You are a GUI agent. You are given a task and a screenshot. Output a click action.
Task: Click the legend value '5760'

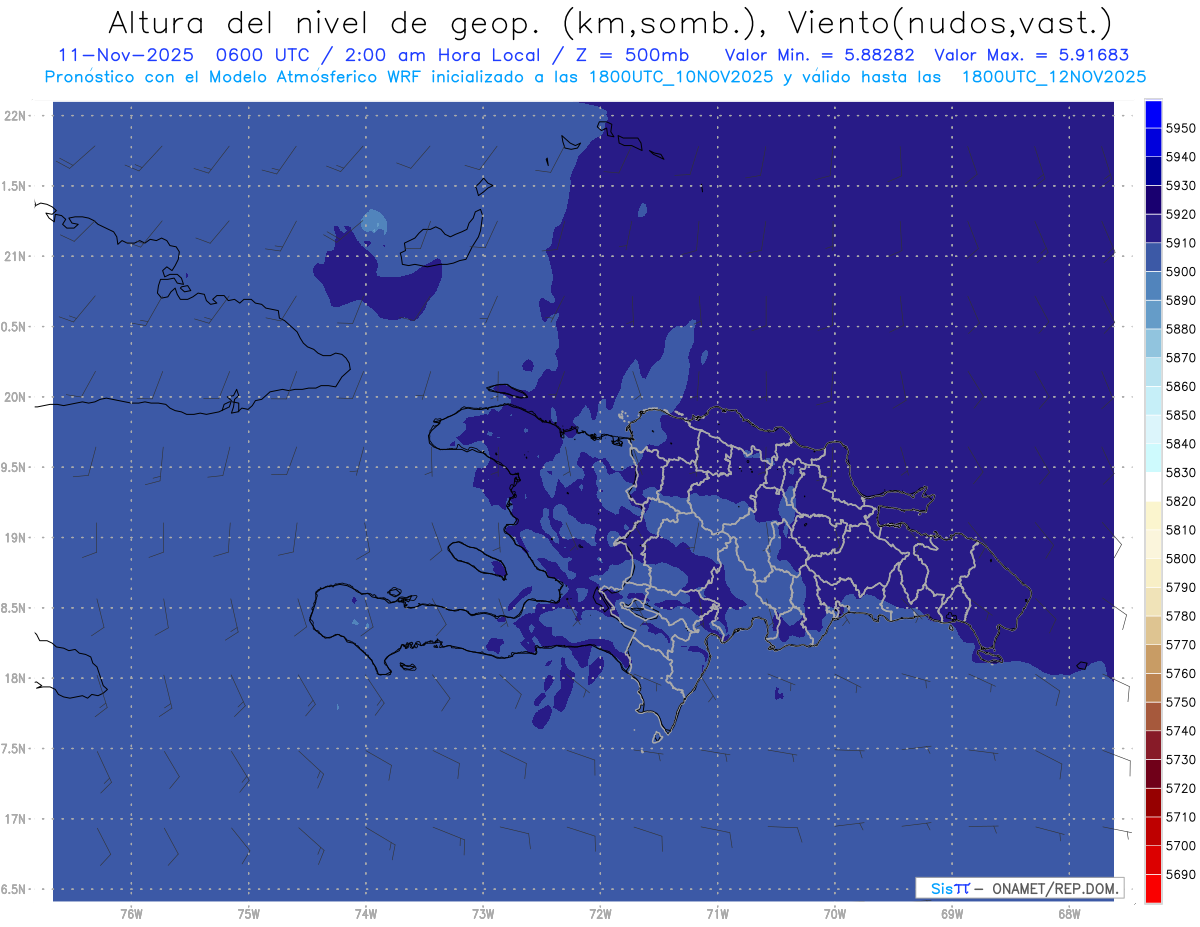tap(1180, 674)
